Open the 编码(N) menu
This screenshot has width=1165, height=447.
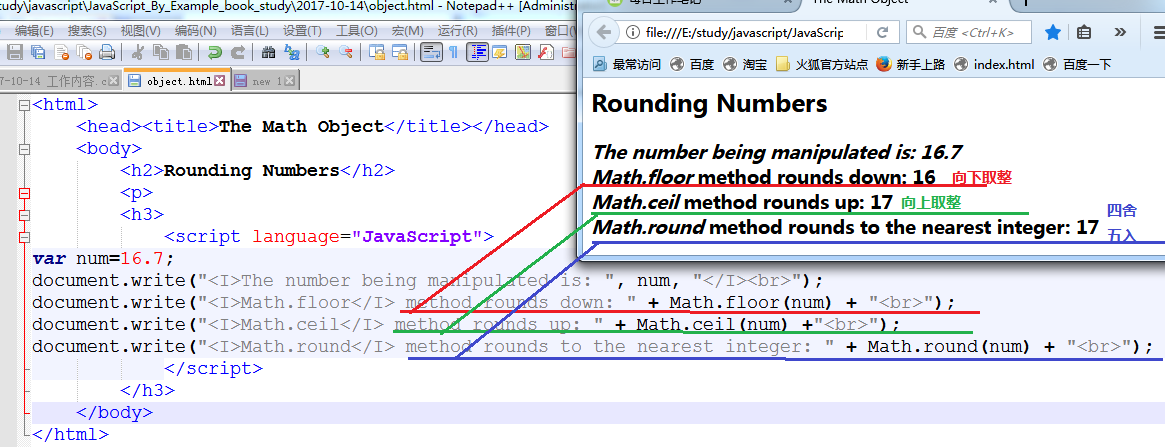click(x=195, y=30)
